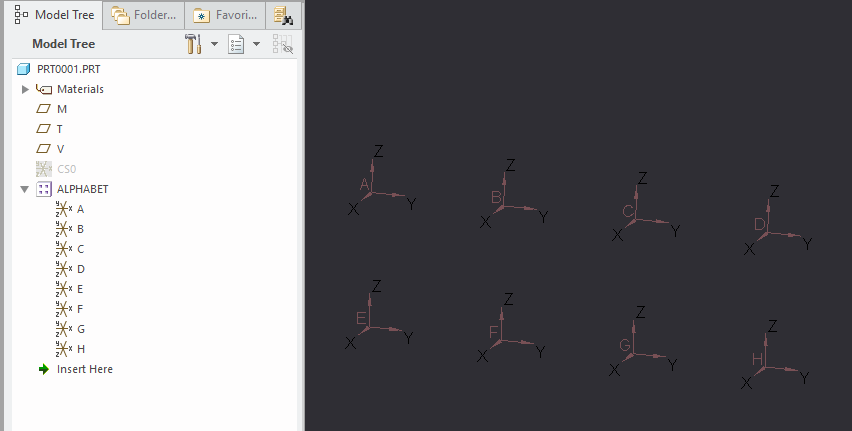Select coordinate system A icon in tree
This screenshot has height=431, width=852.
(64, 209)
